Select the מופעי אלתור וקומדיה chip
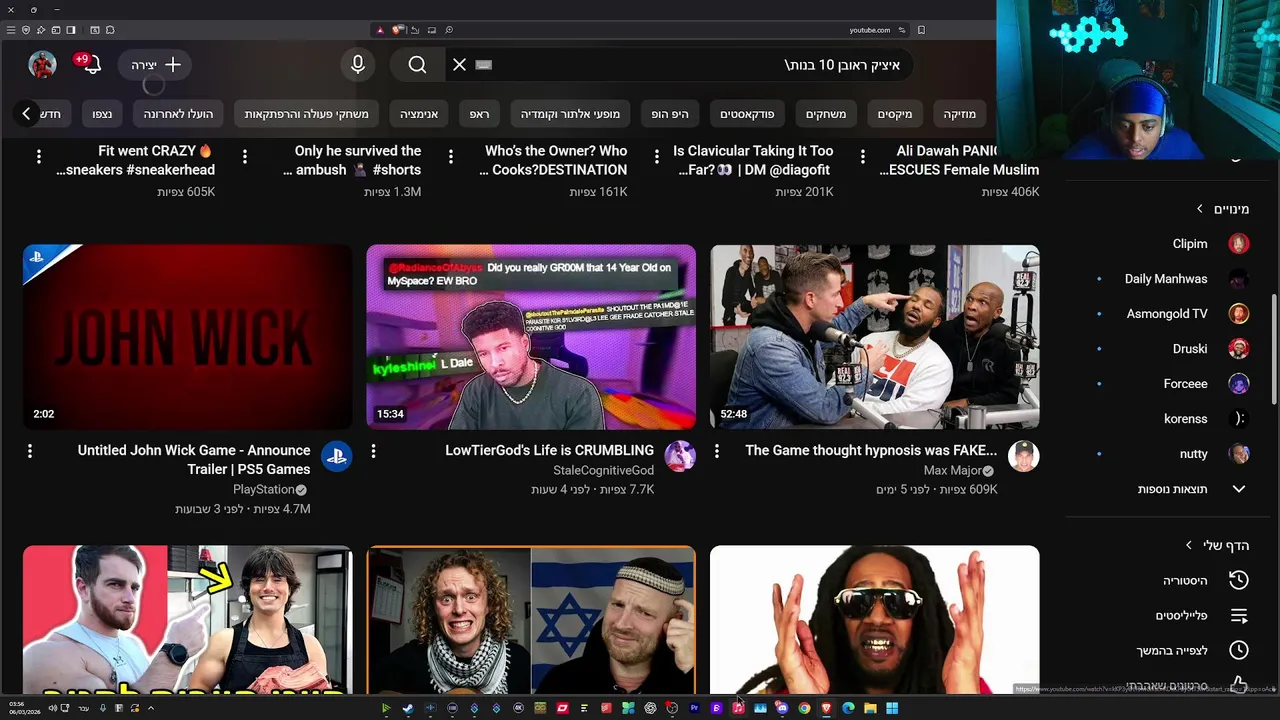1280x720 pixels. [570, 114]
